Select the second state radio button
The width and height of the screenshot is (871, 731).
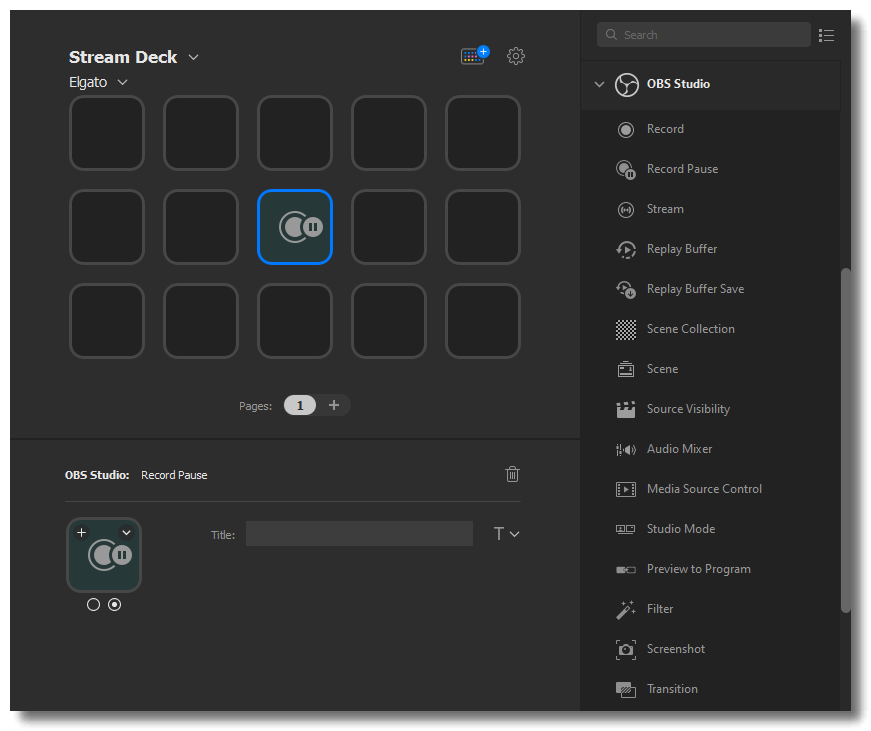click(114, 604)
